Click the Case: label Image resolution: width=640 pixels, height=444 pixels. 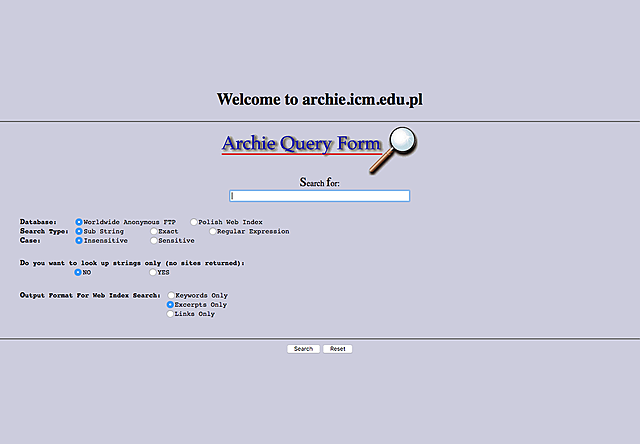pyautogui.click(x=30, y=241)
